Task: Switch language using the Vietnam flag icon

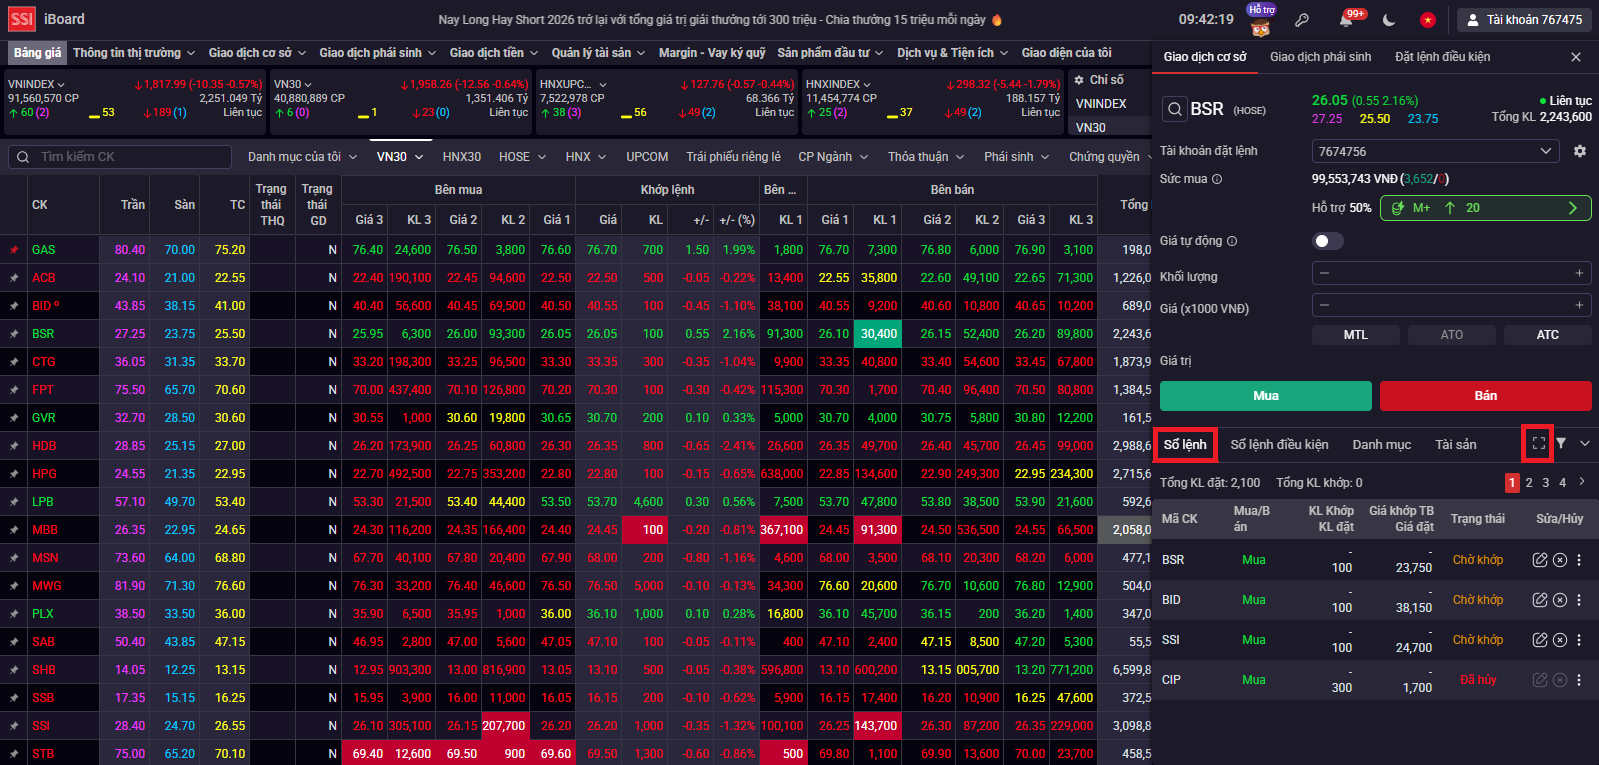Action: [x=1428, y=20]
